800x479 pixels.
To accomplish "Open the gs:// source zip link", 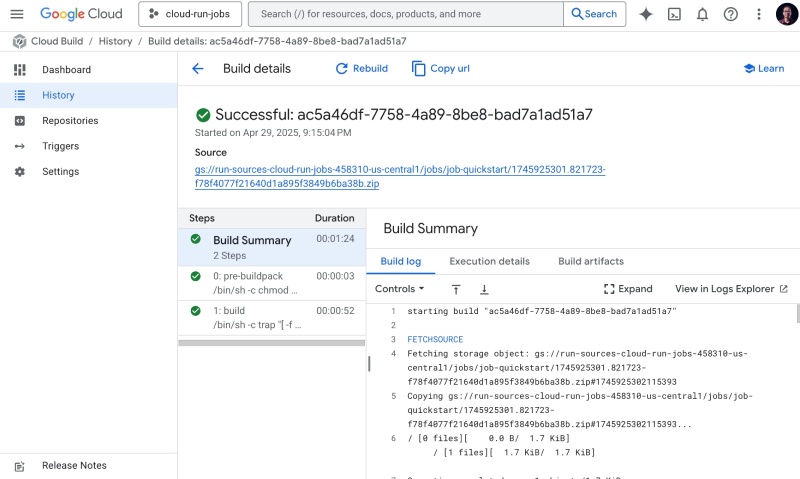I will click(x=400, y=177).
